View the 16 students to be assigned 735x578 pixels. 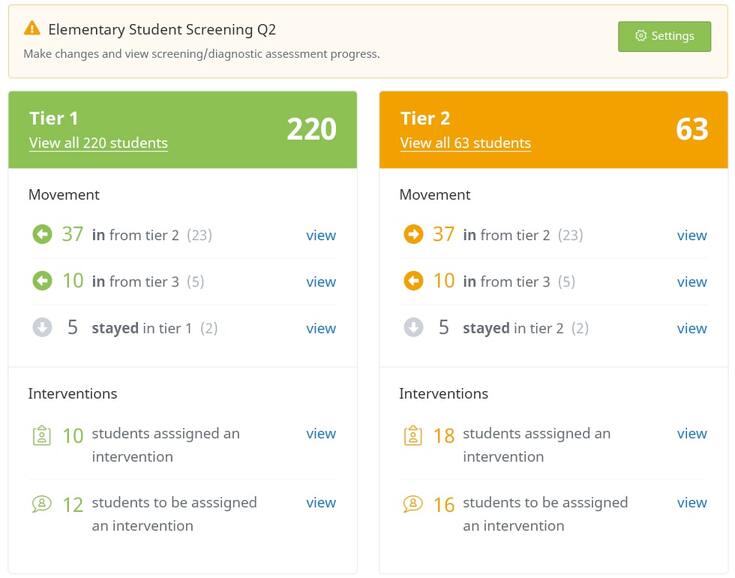tap(692, 503)
